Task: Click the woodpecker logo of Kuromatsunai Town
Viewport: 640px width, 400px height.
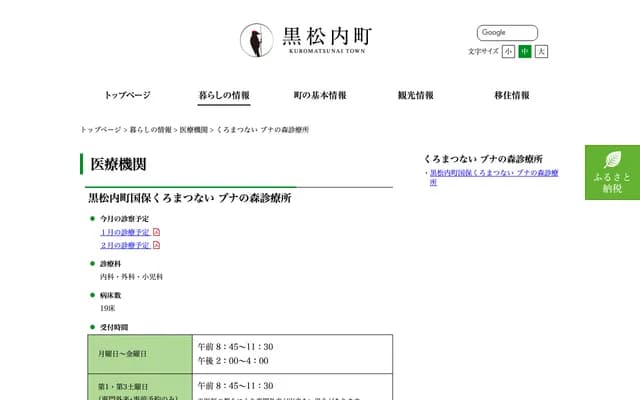Action: [256, 39]
